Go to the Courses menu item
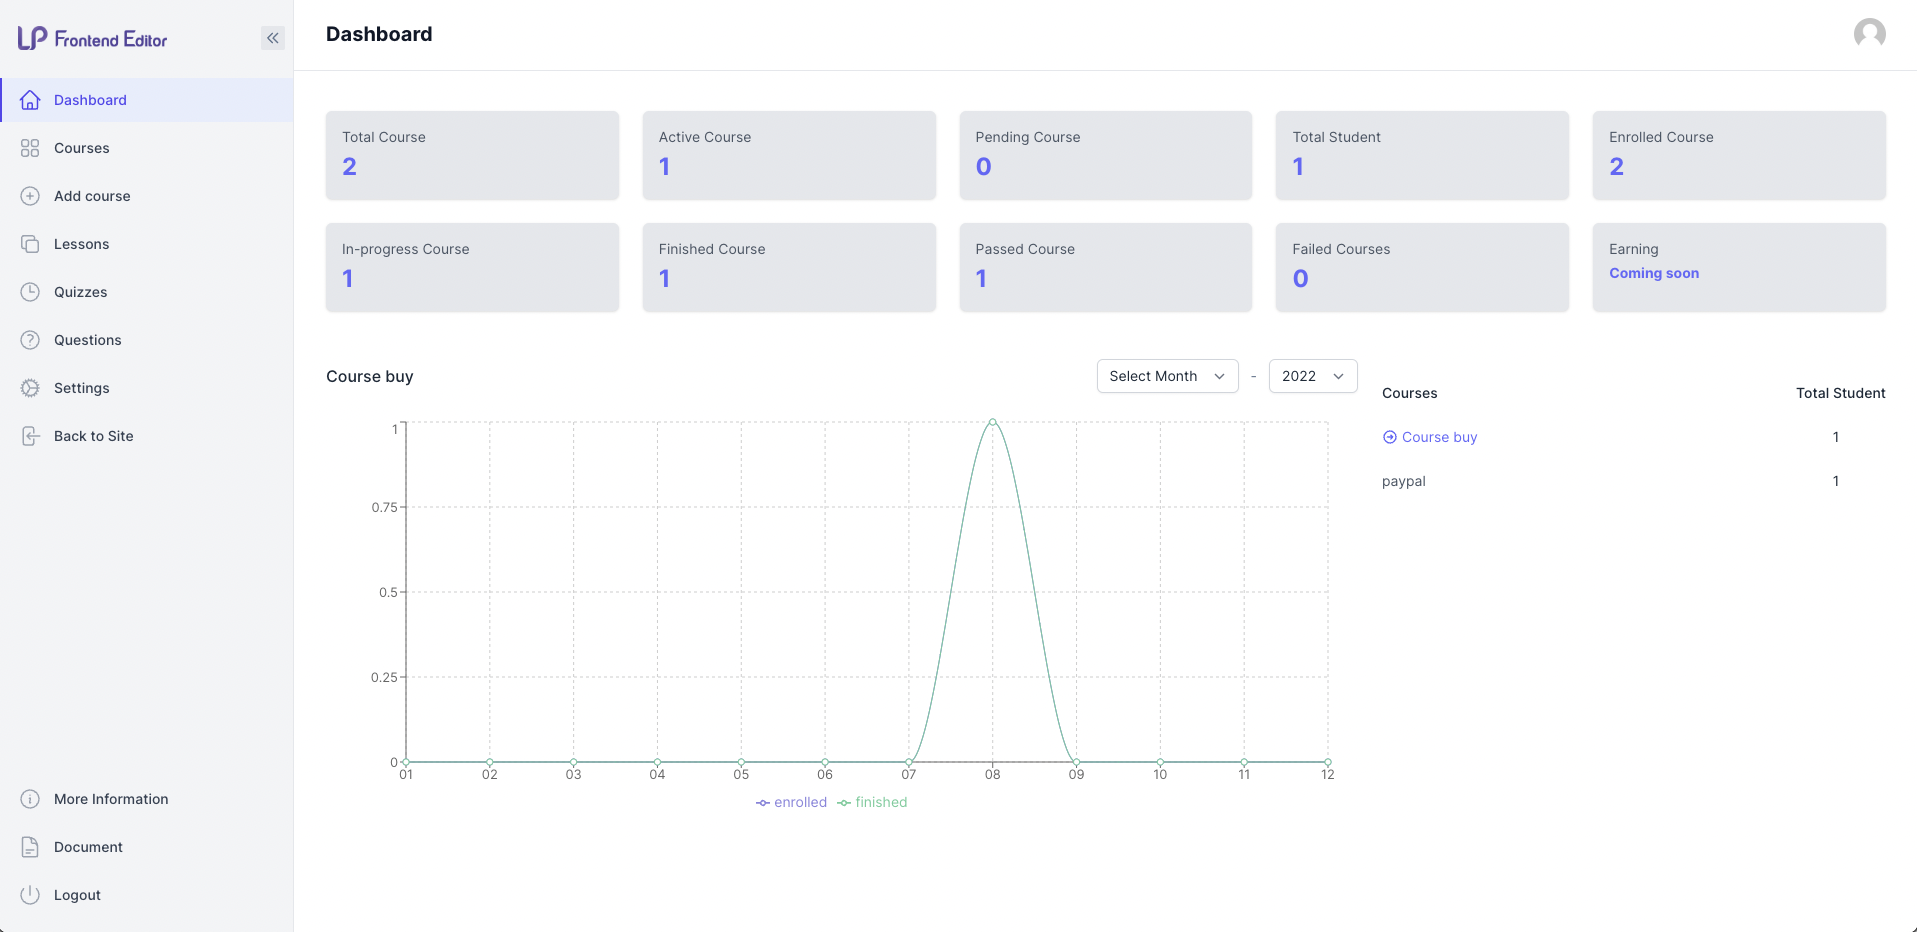The width and height of the screenshot is (1917, 932). 146,148
